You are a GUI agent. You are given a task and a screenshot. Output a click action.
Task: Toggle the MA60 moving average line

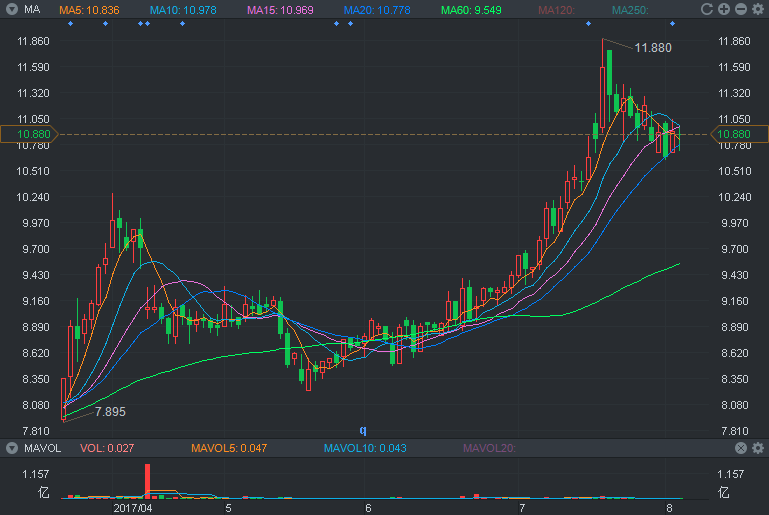coord(471,10)
